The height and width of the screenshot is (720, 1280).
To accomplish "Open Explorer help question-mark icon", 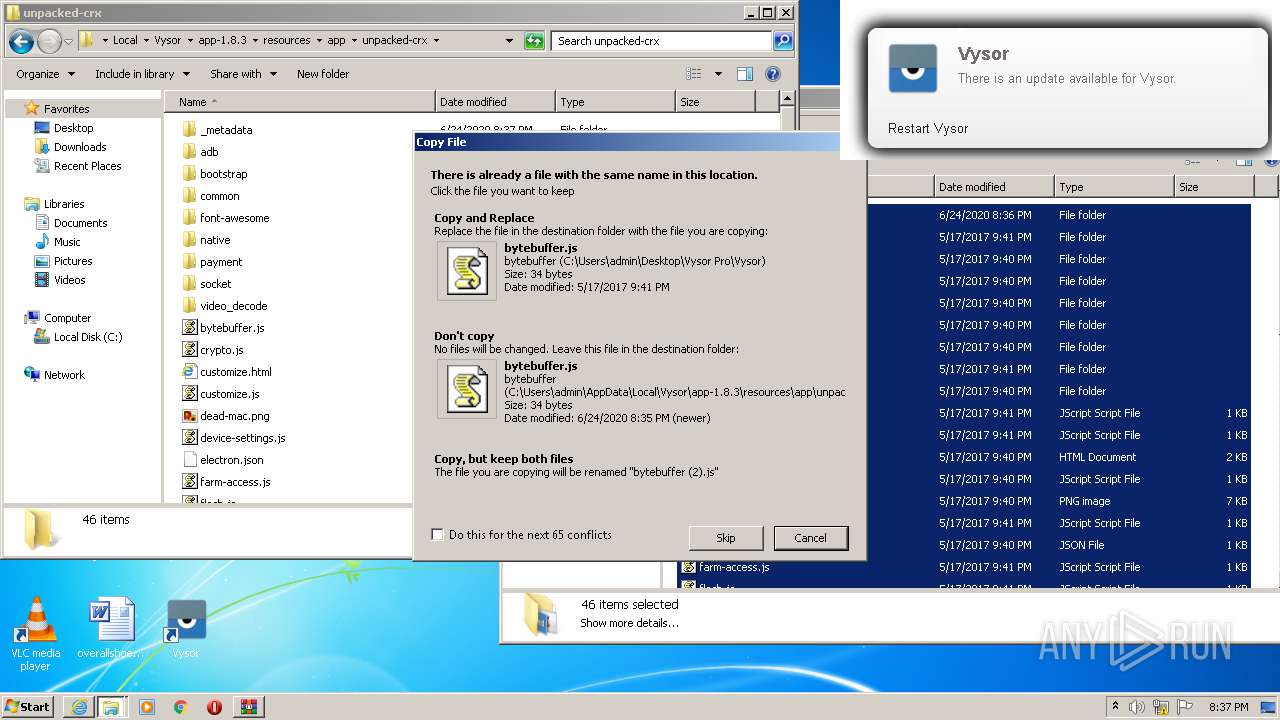I will click(772, 74).
